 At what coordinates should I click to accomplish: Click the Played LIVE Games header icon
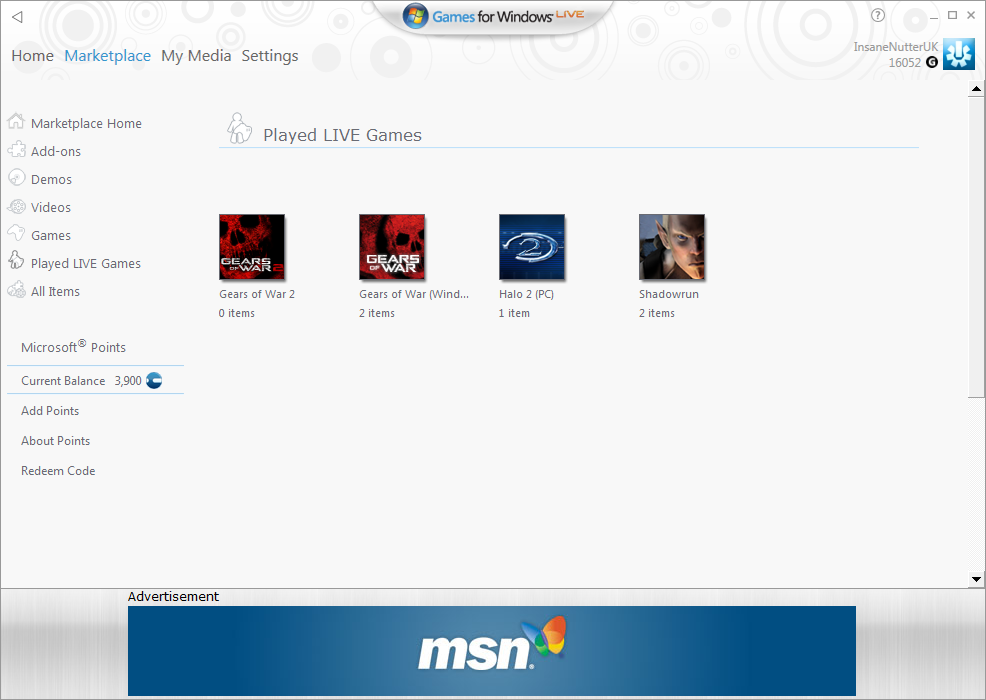[239, 128]
